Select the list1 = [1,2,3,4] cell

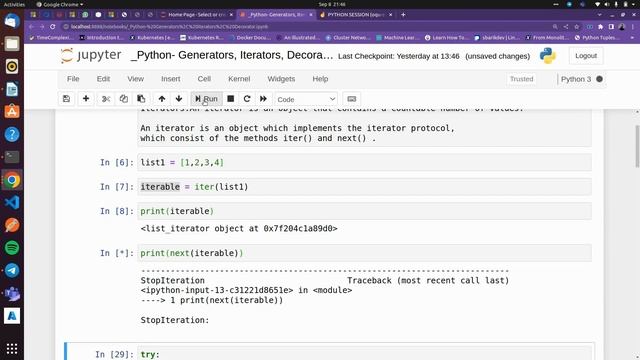364,162
